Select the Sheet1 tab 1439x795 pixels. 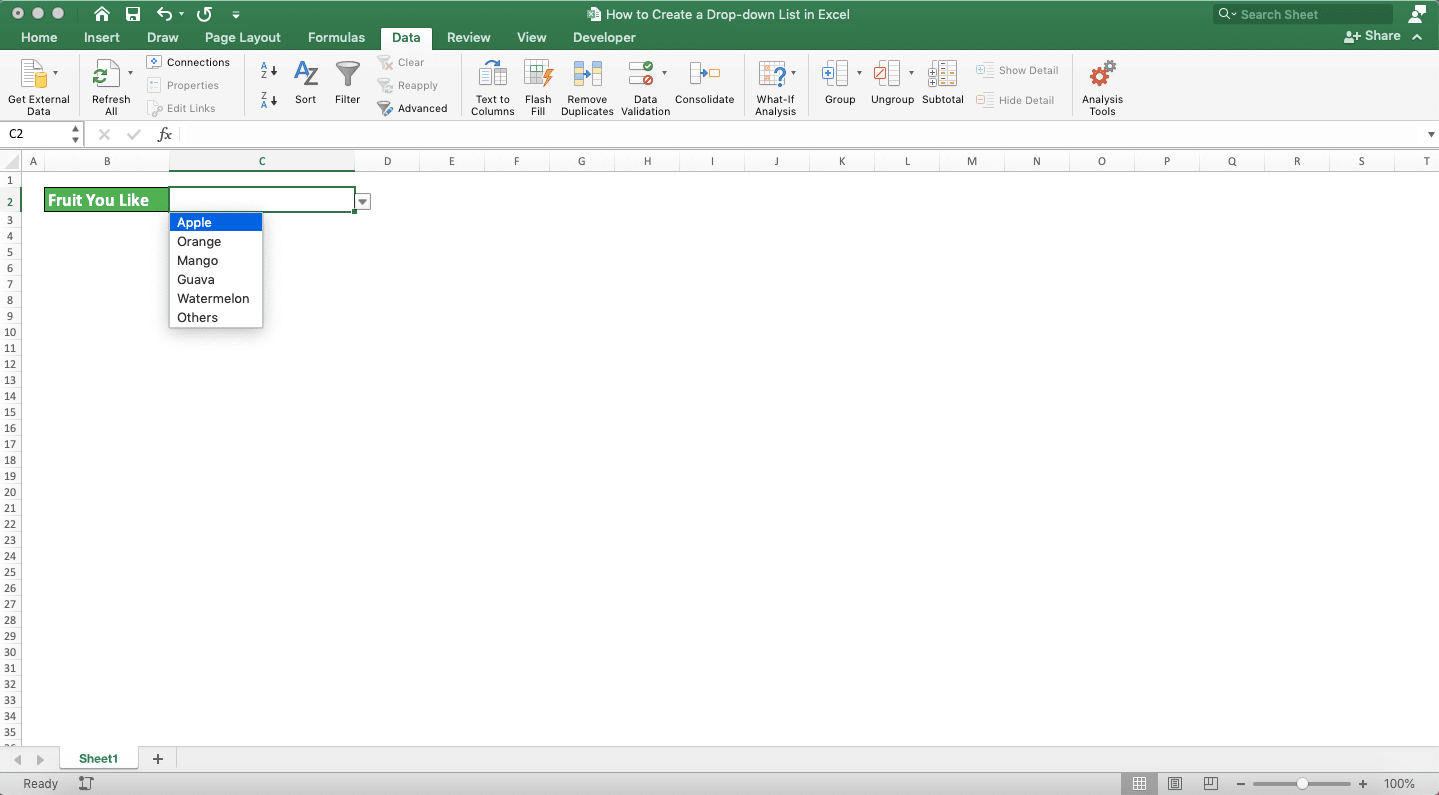(x=99, y=759)
